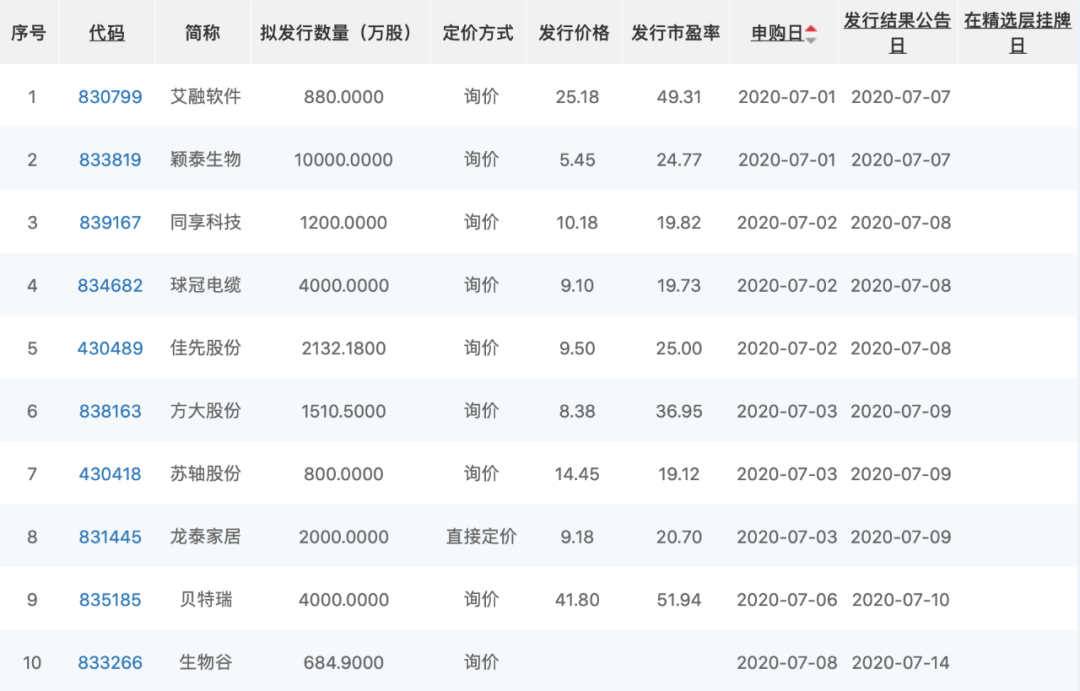Open stock code 838163 link

click(110, 412)
